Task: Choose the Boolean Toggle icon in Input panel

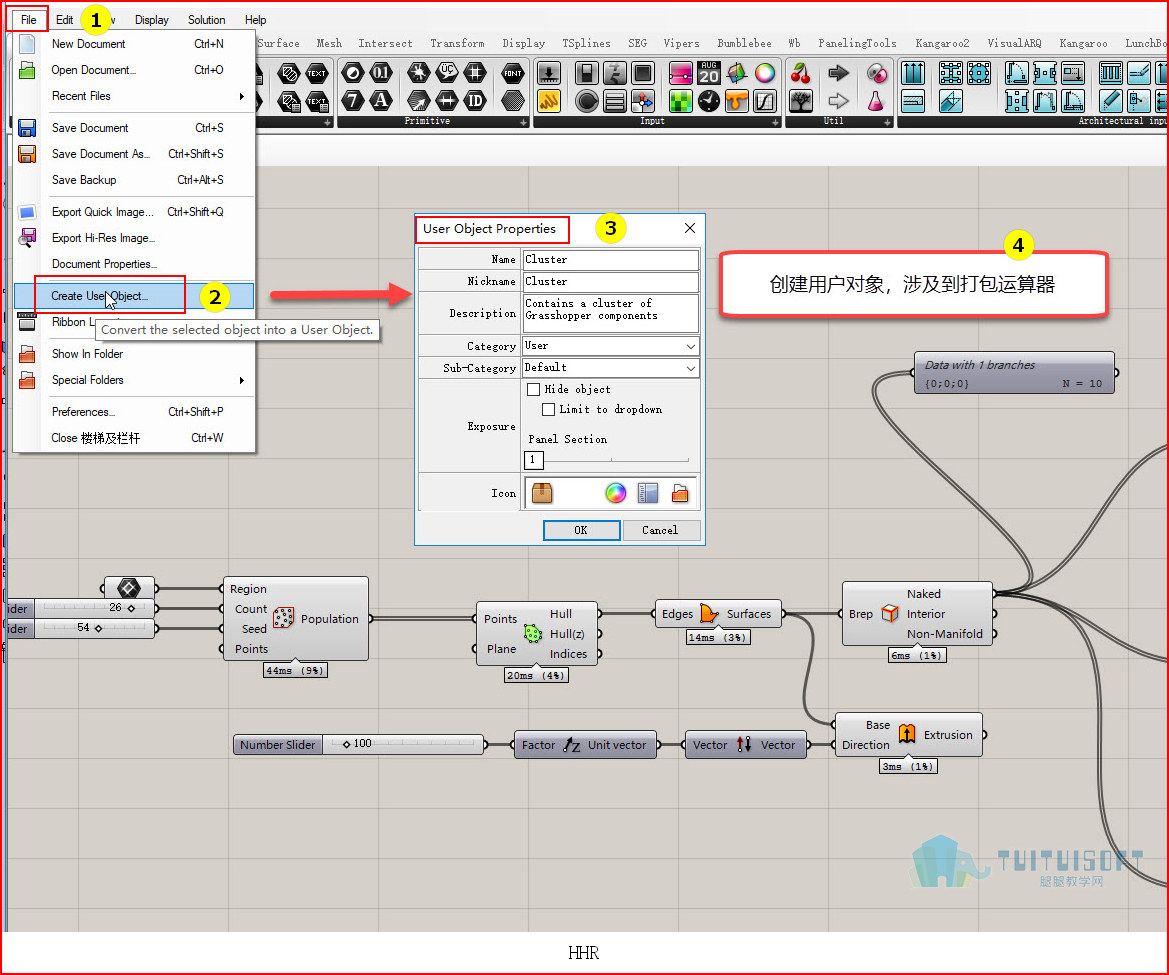Action: [587, 73]
